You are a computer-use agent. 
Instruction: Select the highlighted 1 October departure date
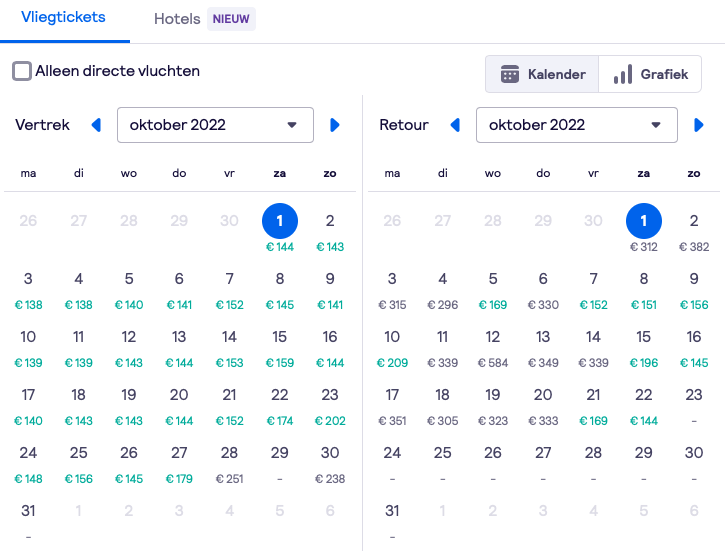coord(280,221)
